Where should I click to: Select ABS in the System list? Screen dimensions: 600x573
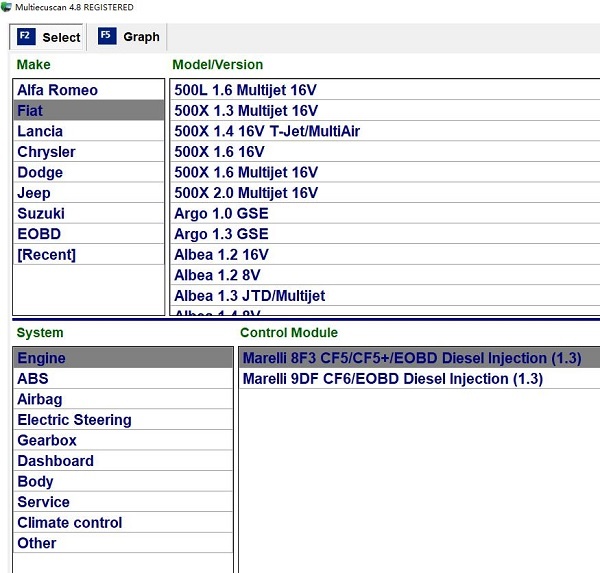tap(33, 379)
